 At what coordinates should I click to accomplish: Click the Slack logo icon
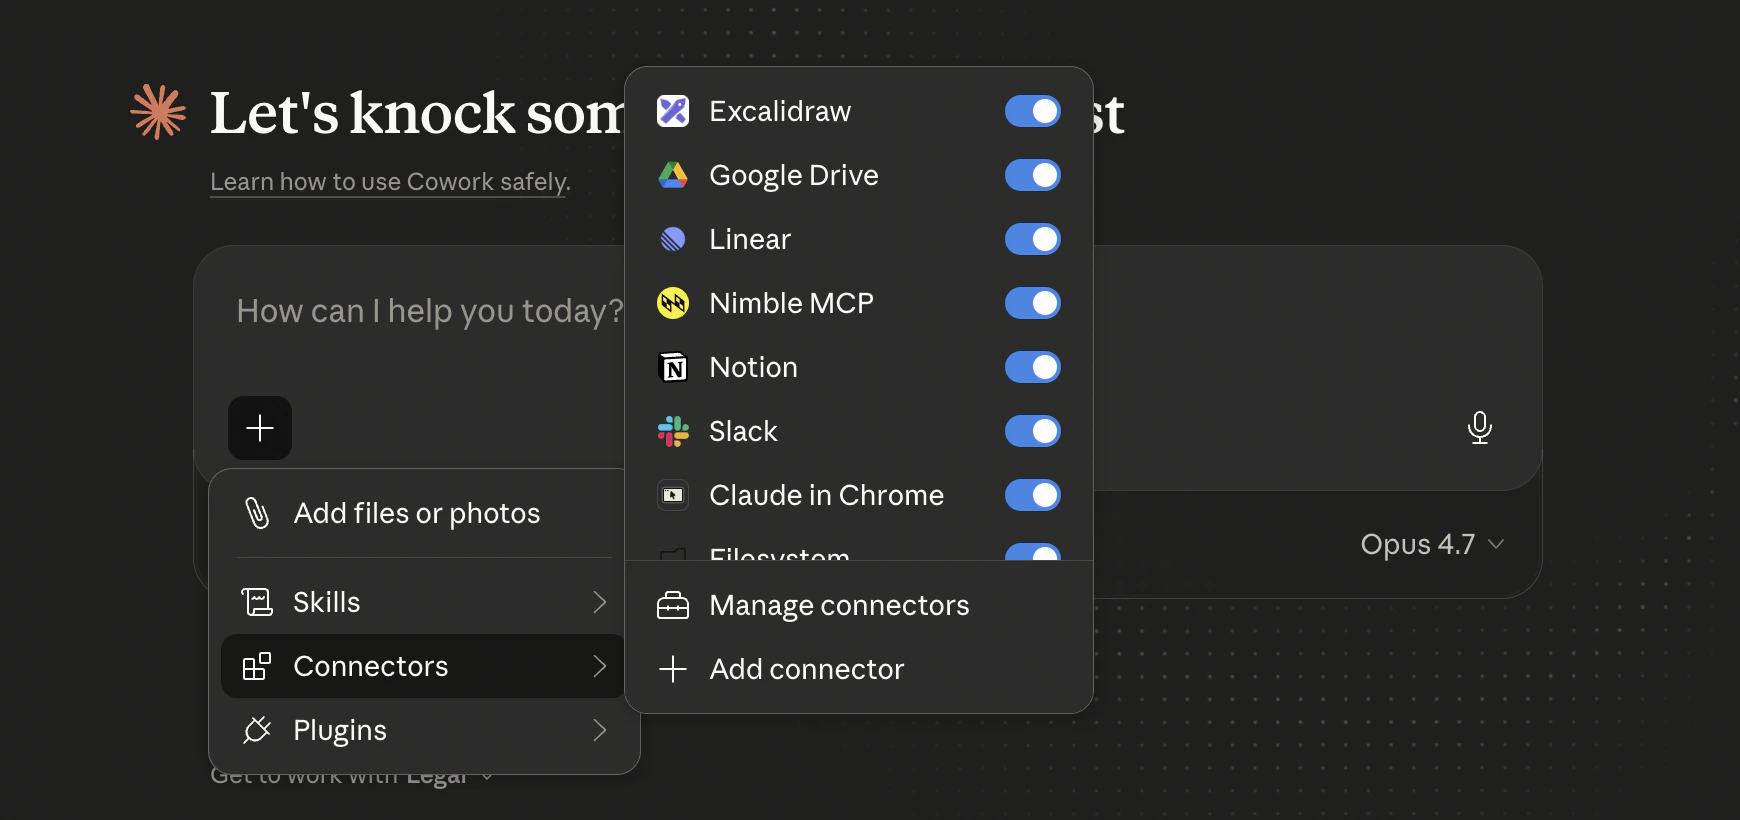point(673,431)
